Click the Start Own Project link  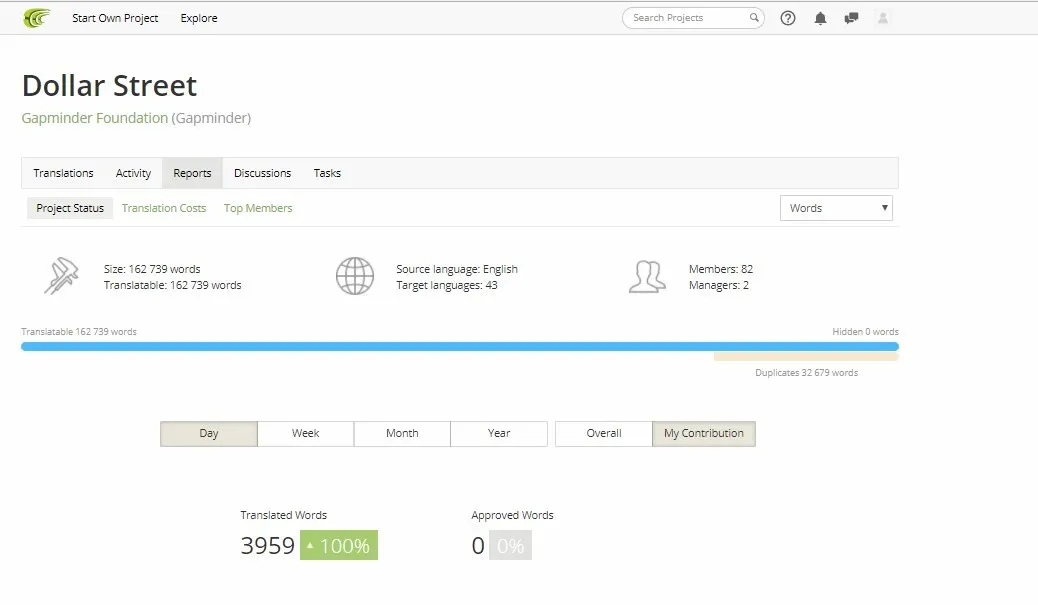click(x=115, y=18)
